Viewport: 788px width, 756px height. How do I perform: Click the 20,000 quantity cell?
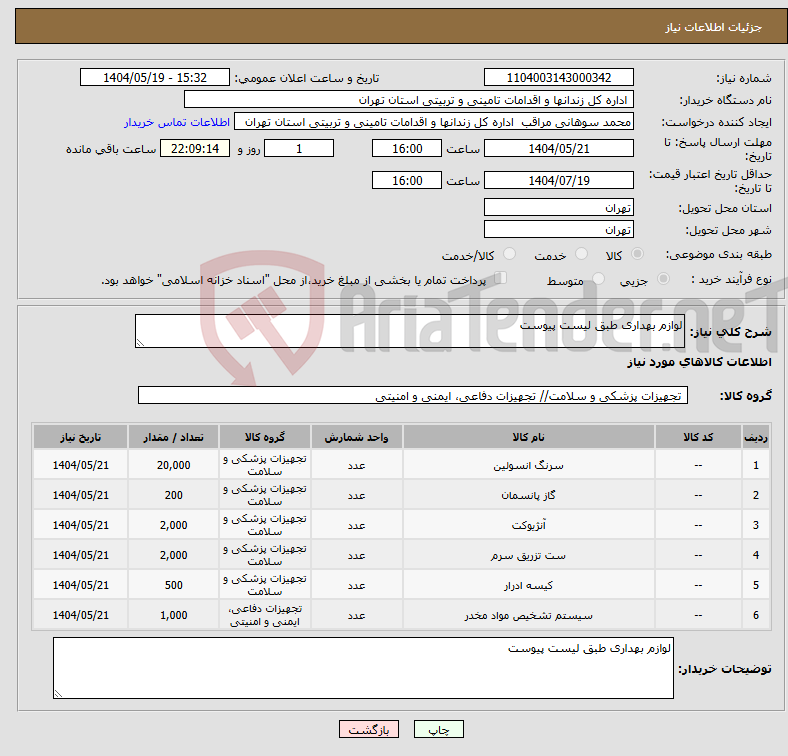click(173, 465)
